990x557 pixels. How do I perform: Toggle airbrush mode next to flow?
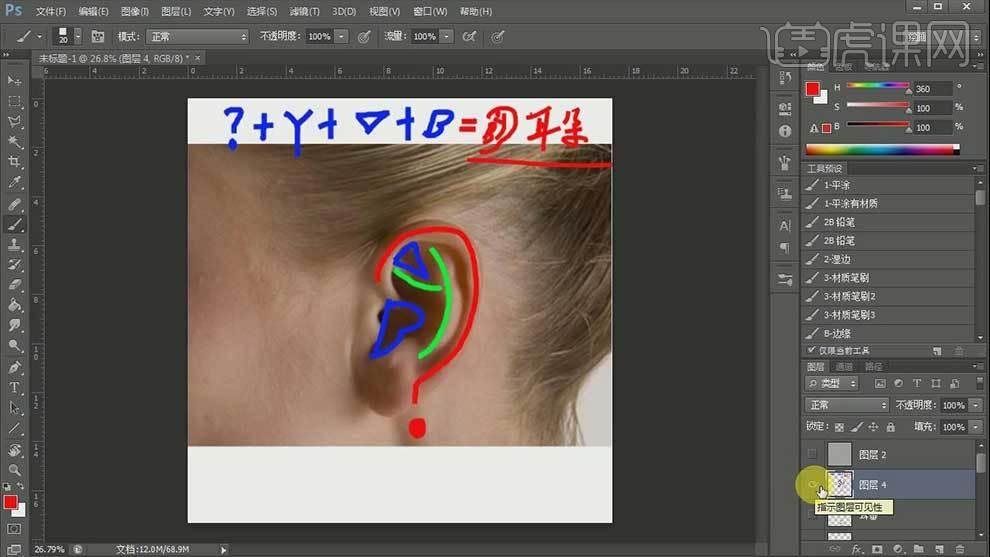click(469, 37)
